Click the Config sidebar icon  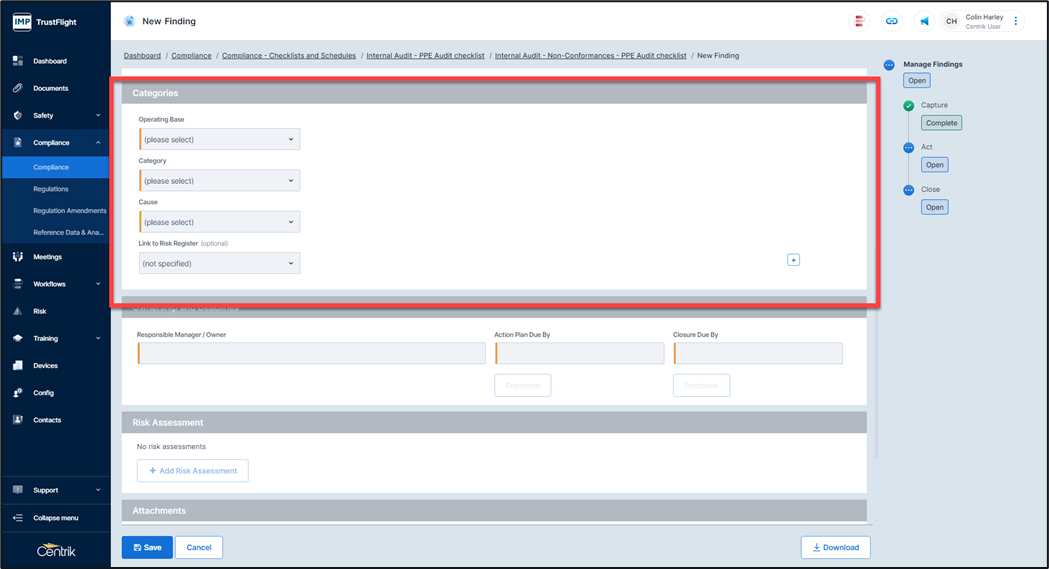click(18, 392)
